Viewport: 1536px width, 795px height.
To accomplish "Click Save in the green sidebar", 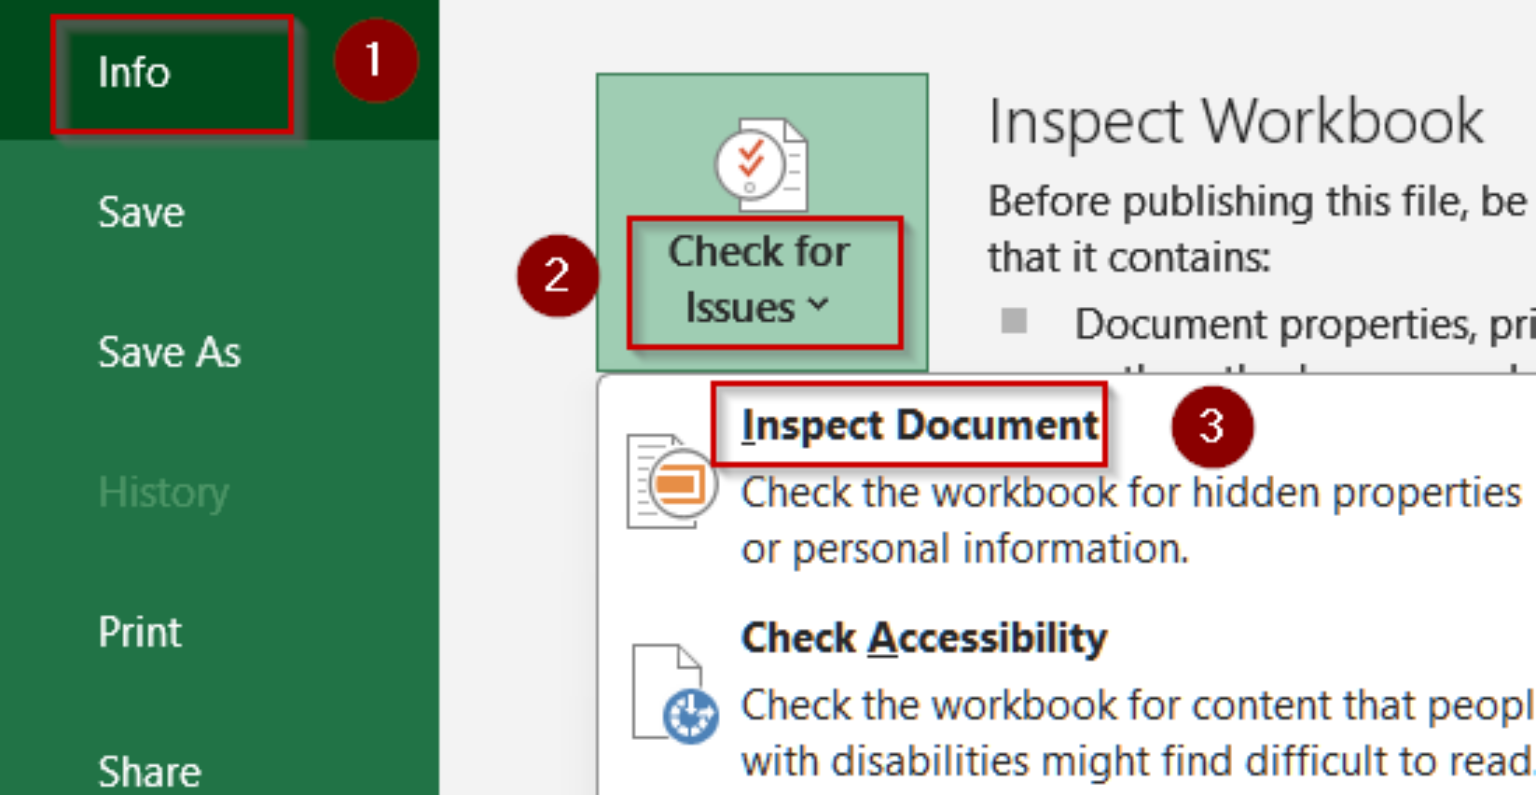I will click(141, 212).
